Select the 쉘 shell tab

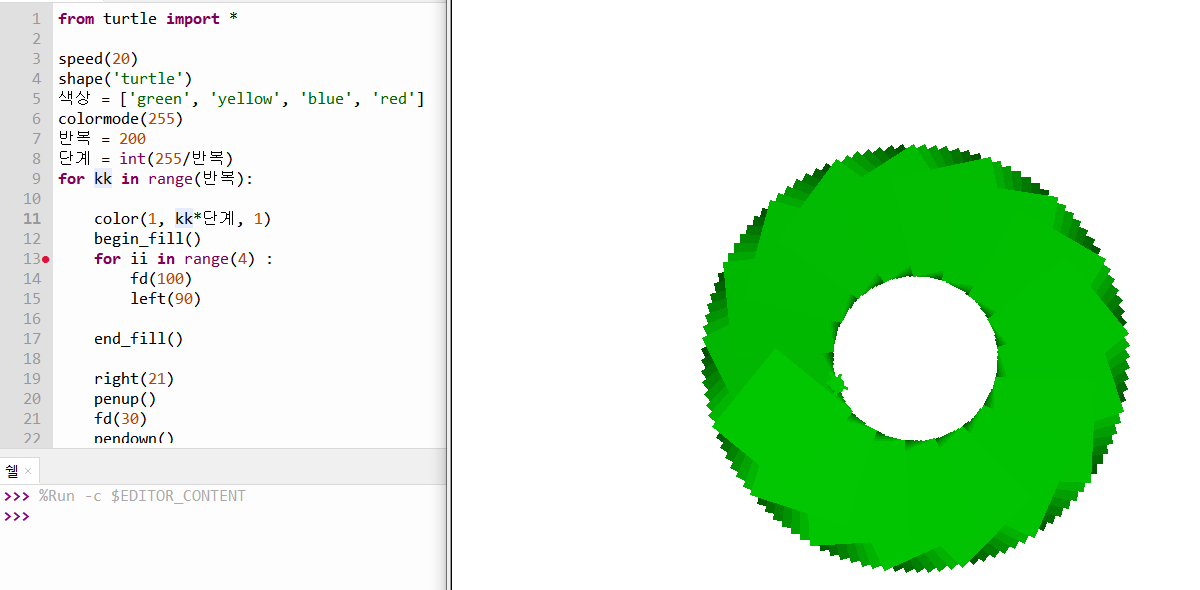(12, 471)
